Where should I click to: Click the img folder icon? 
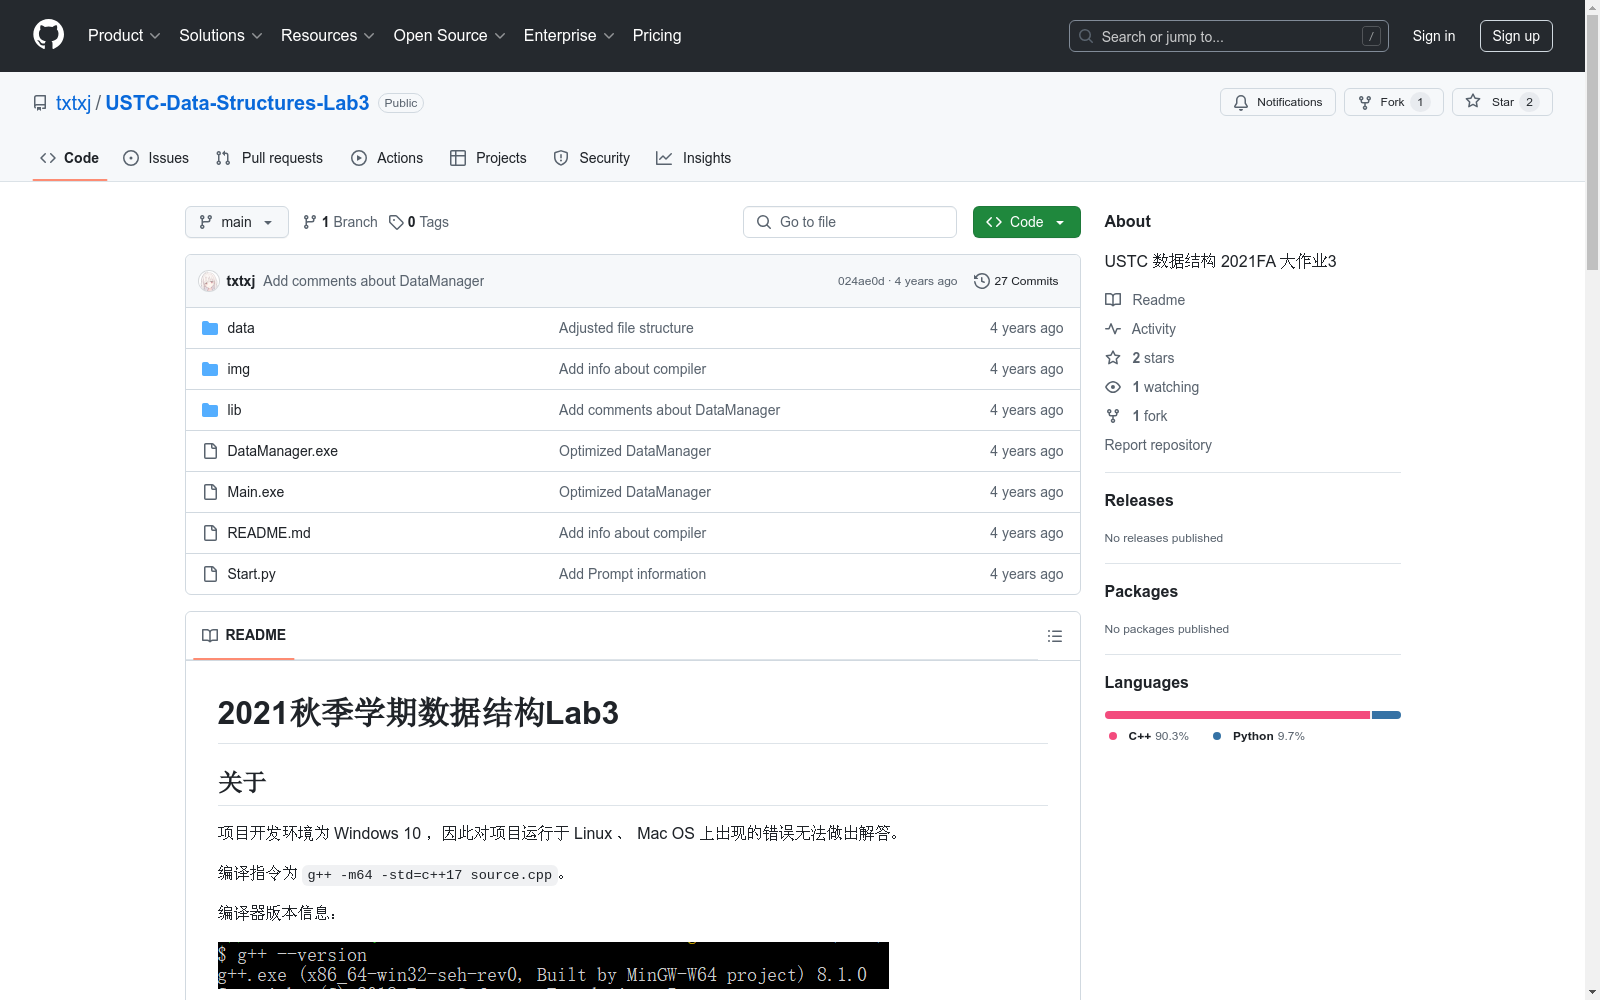(x=210, y=369)
